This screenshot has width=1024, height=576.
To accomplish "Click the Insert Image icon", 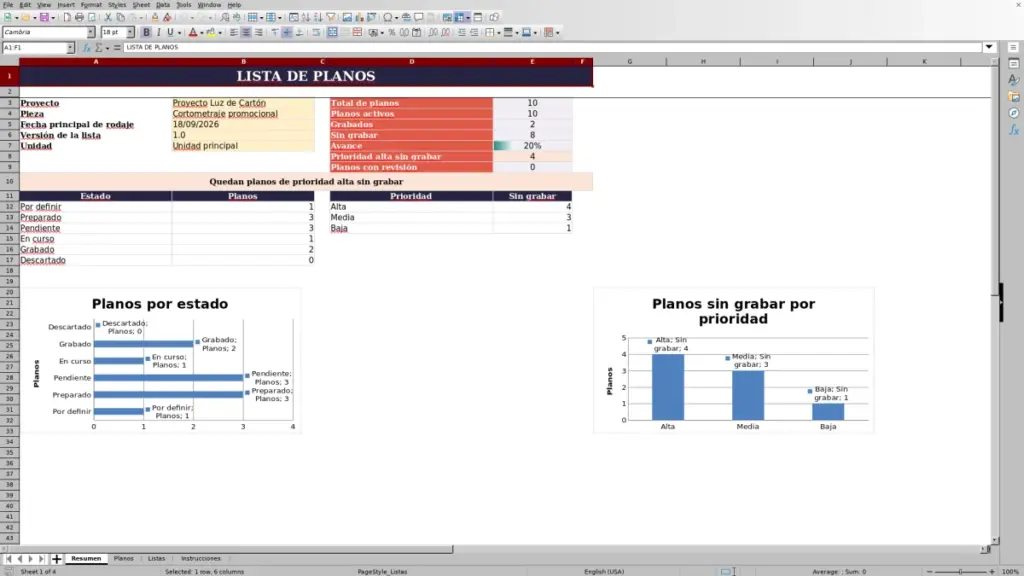I will (347, 18).
